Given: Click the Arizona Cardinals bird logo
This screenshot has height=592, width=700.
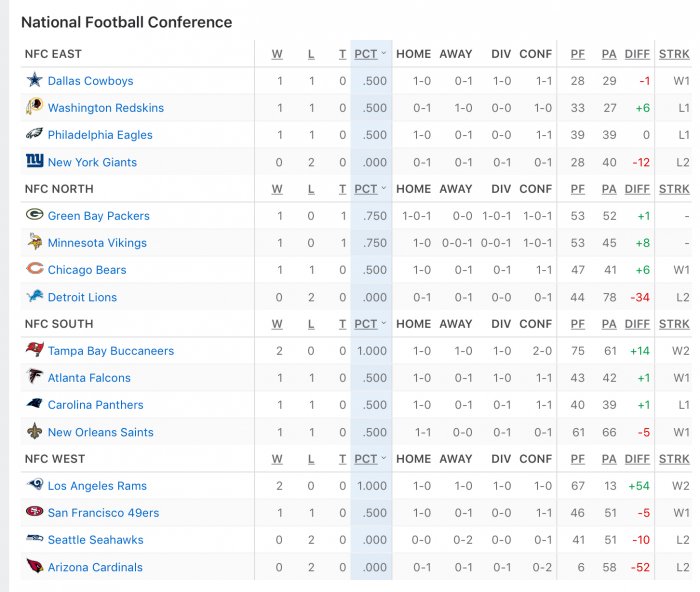Looking at the screenshot, I should (34, 566).
